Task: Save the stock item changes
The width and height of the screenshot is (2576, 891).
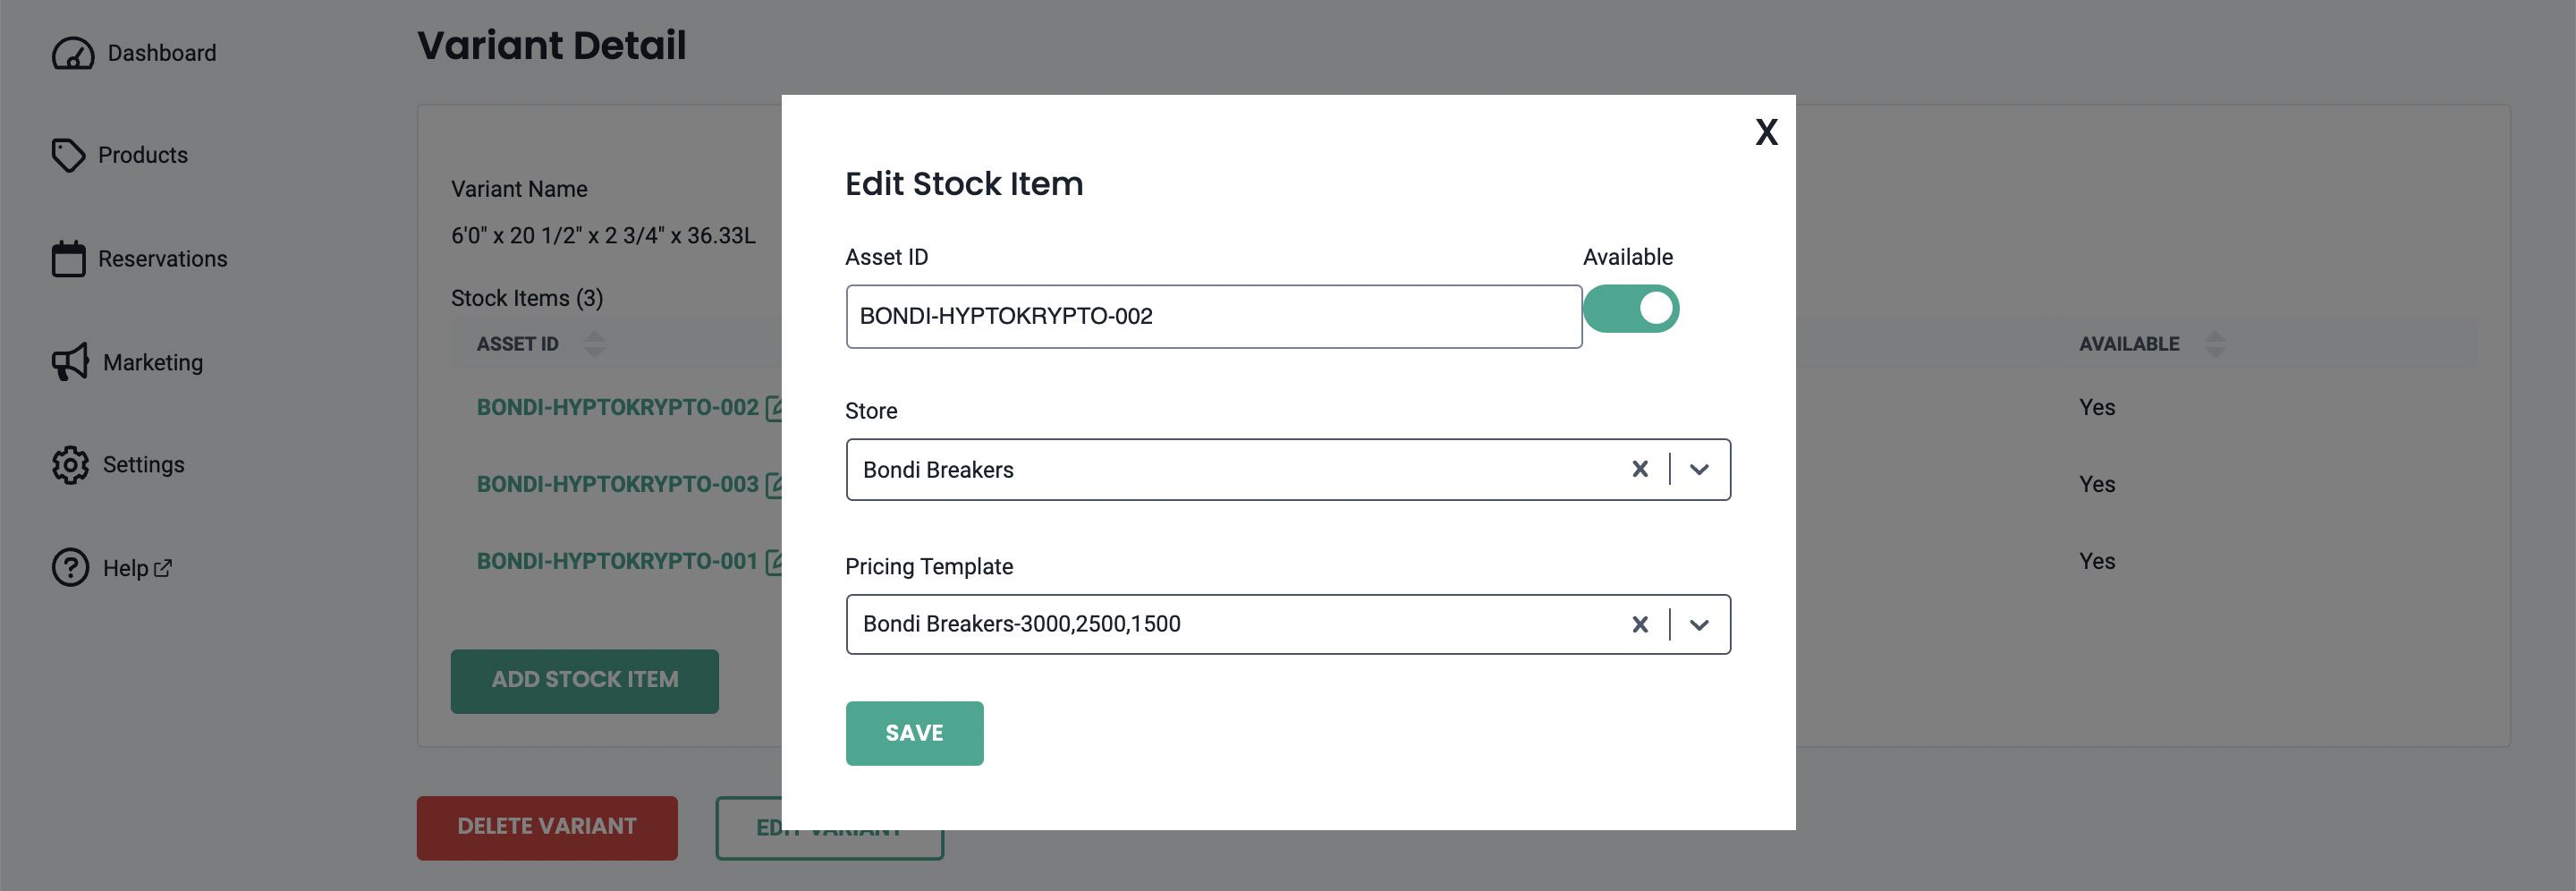Action: pyautogui.click(x=914, y=733)
